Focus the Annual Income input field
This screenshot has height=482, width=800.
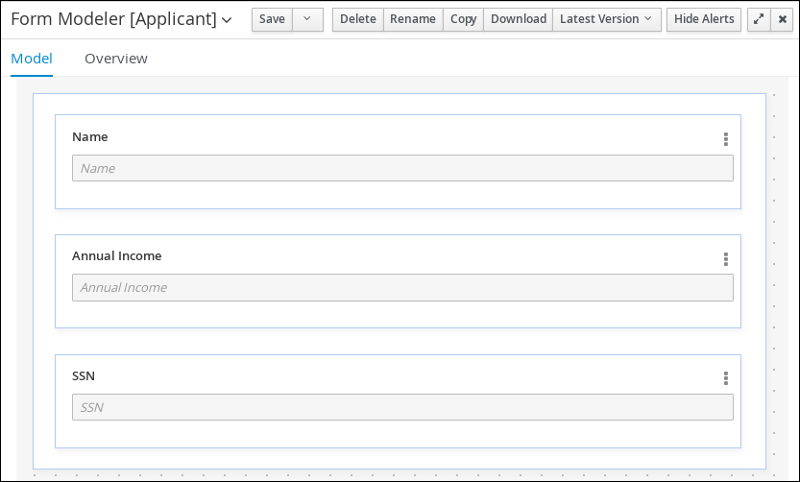click(402, 288)
